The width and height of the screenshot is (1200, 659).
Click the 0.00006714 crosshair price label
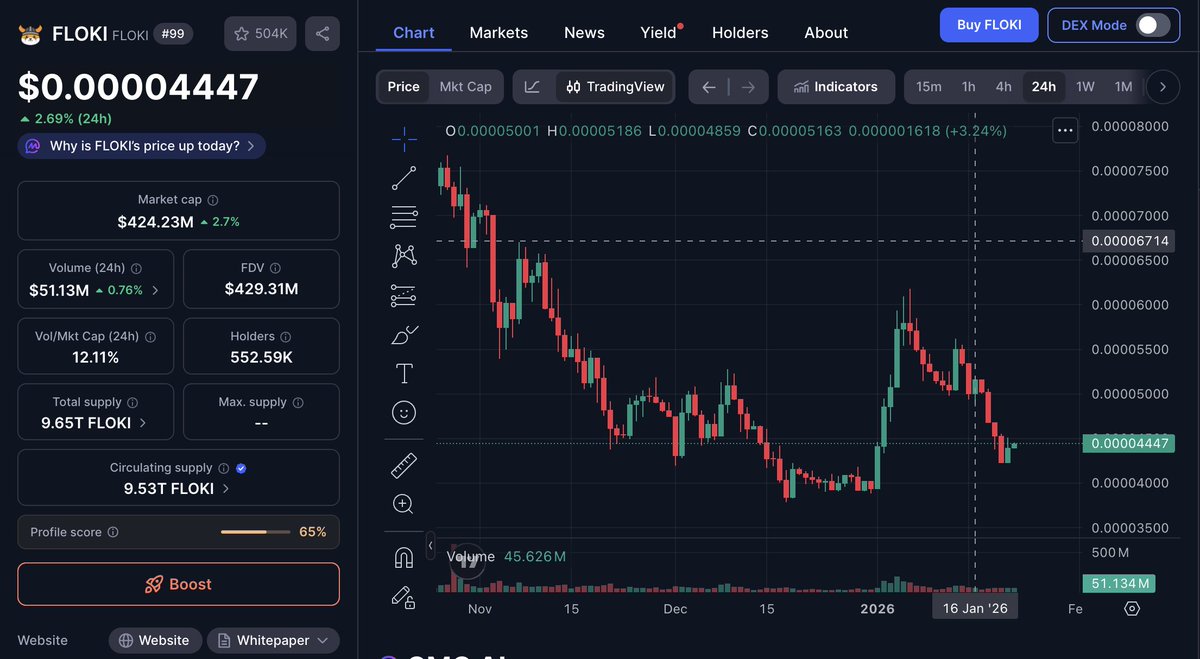tap(1130, 241)
